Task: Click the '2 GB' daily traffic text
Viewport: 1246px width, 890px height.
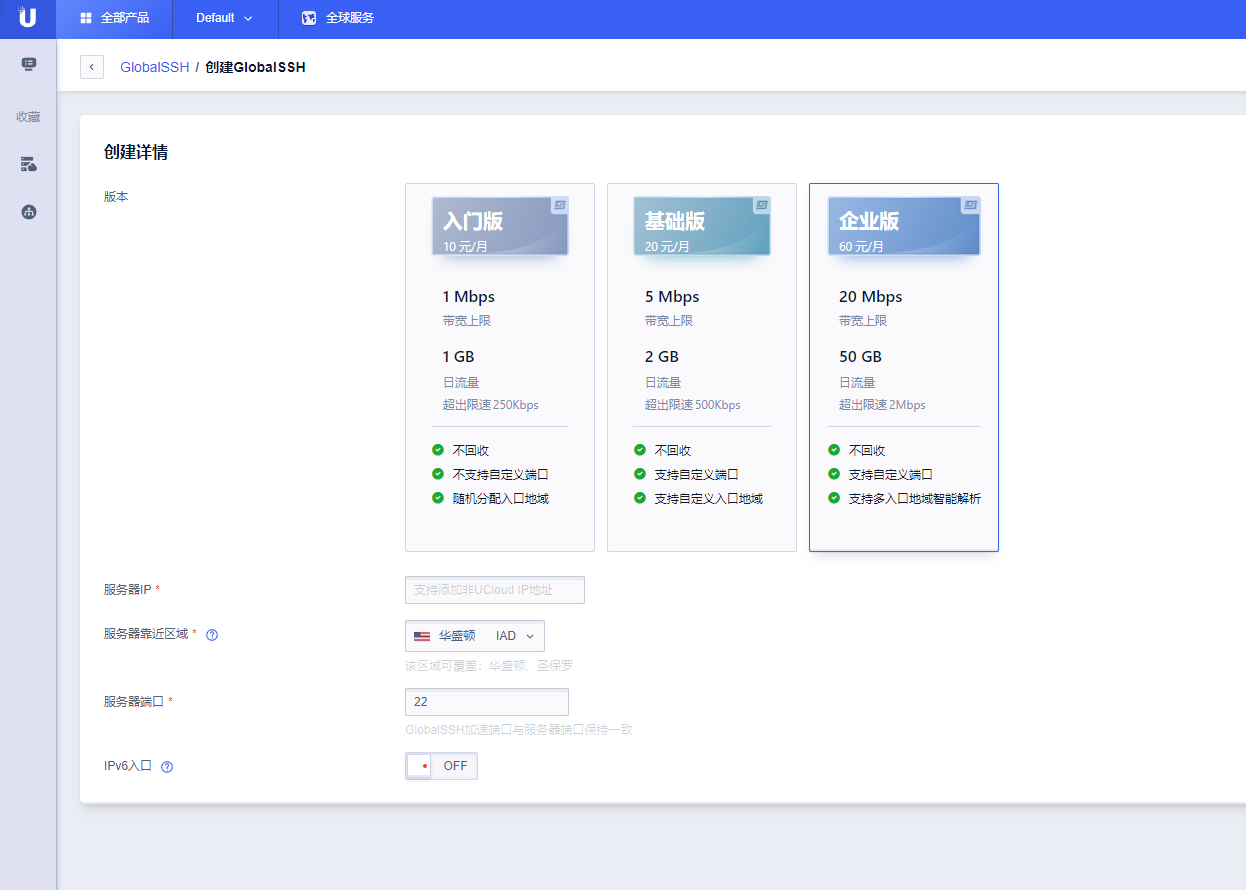Action: pos(662,357)
